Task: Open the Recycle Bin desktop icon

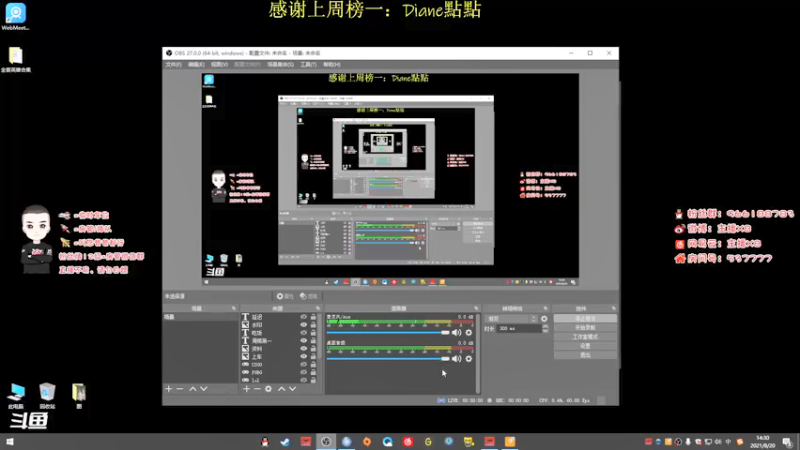Action: pos(47,396)
